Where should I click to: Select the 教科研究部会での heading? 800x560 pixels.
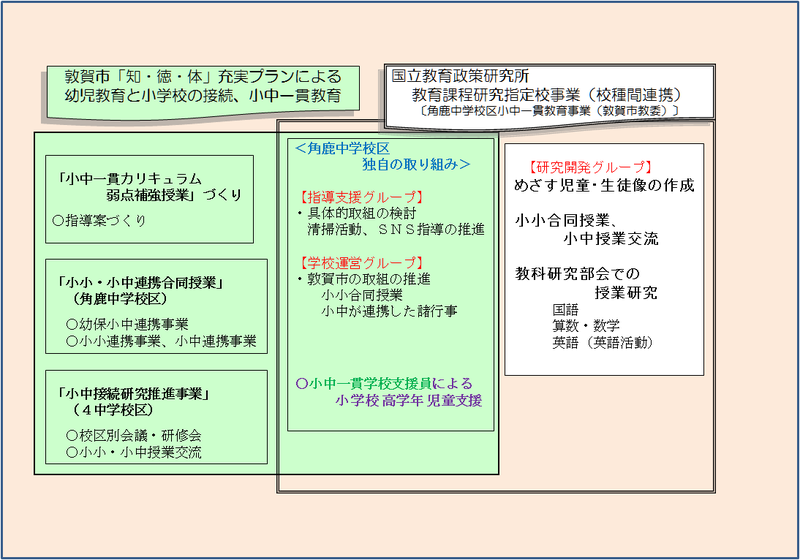click(x=576, y=273)
